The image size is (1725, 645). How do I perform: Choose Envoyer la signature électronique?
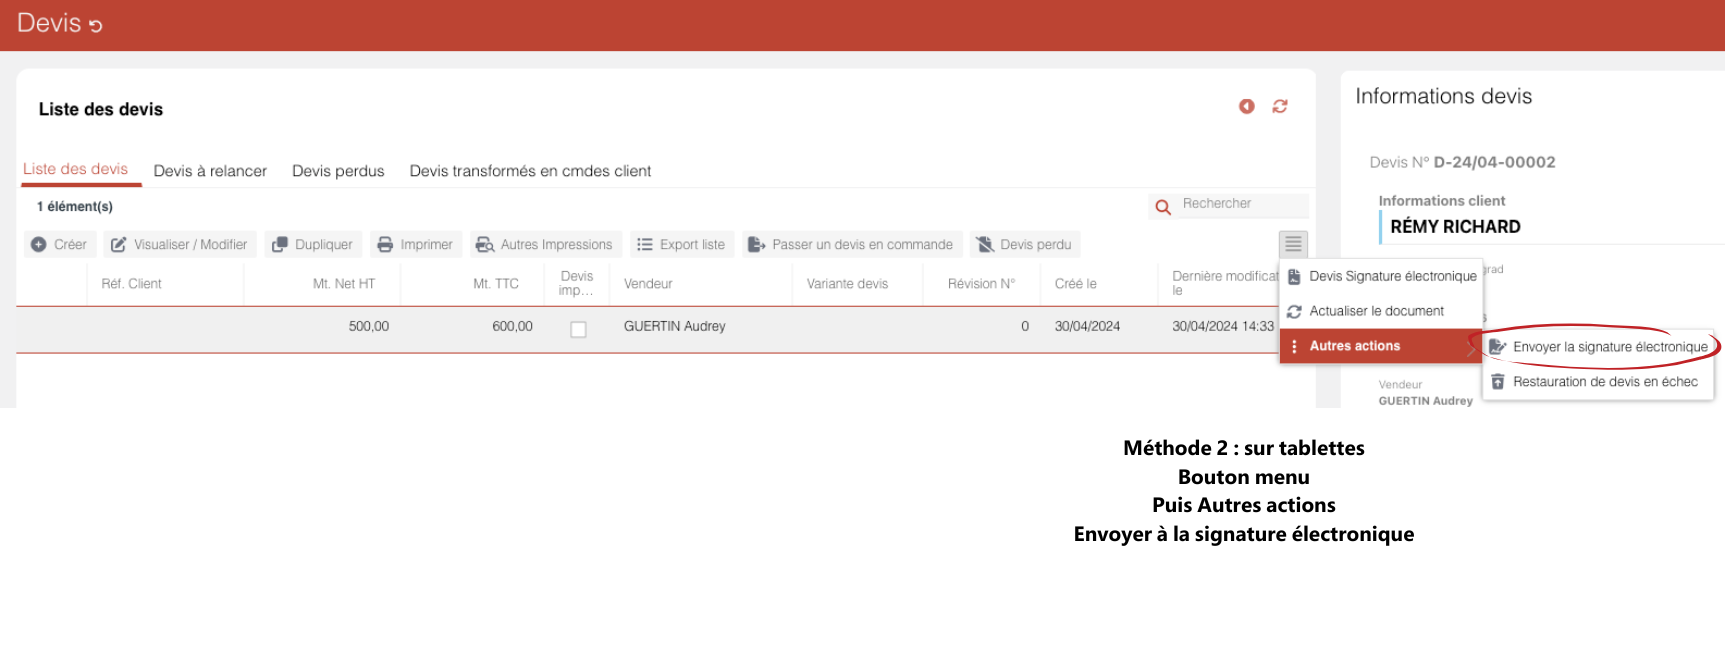pyautogui.click(x=1598, y=347)
